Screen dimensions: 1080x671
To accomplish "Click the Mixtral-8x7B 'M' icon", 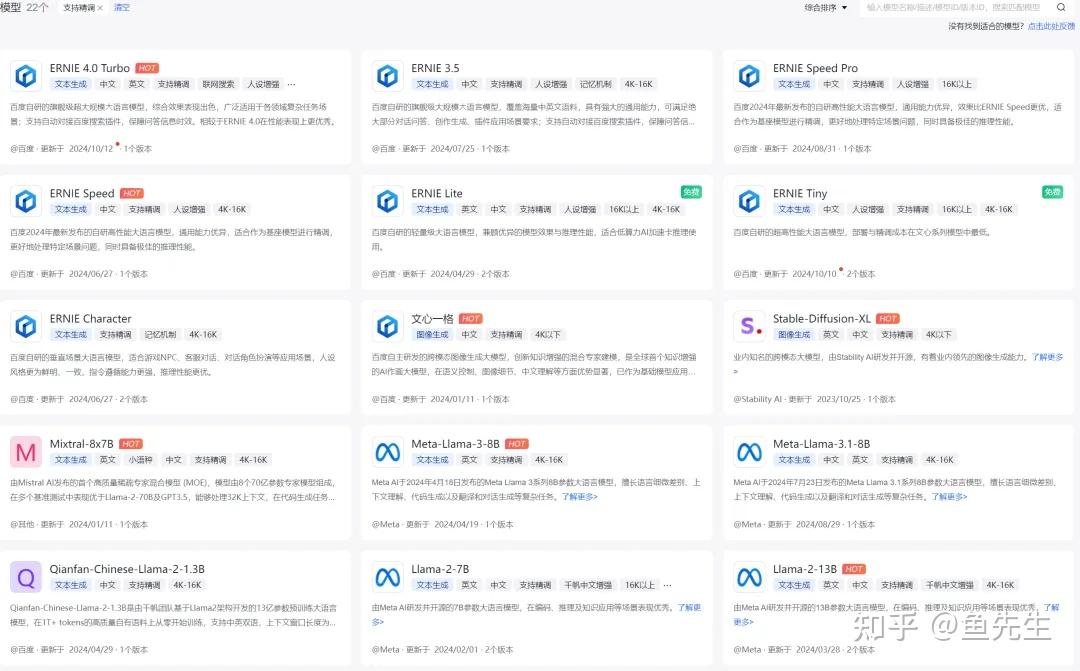I will 26,452.
